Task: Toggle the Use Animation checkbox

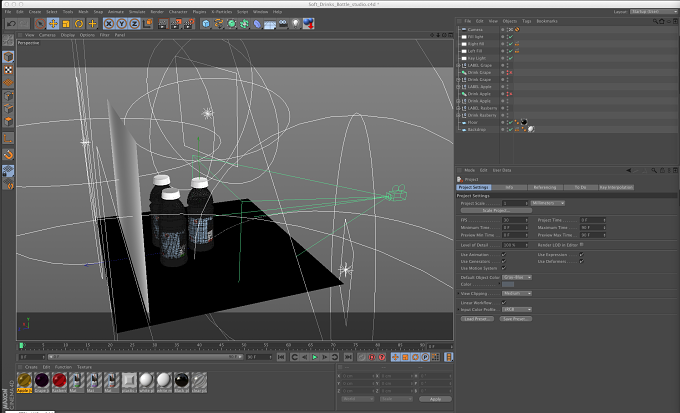Action: (503, 255)
